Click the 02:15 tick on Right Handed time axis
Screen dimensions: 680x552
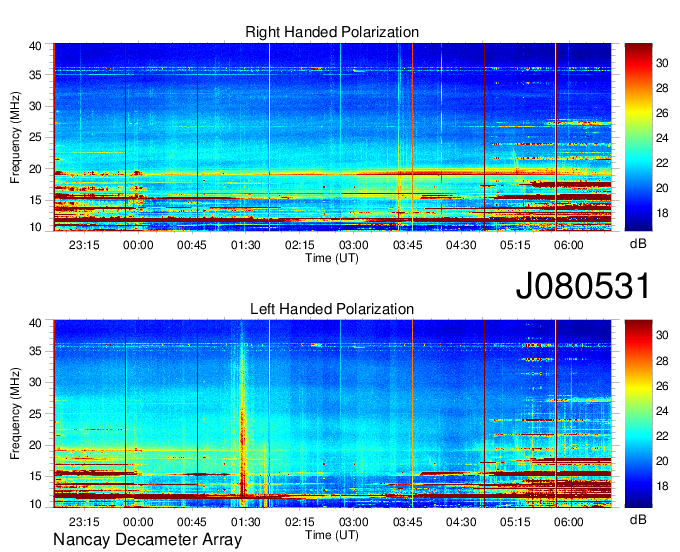(300, 245)
